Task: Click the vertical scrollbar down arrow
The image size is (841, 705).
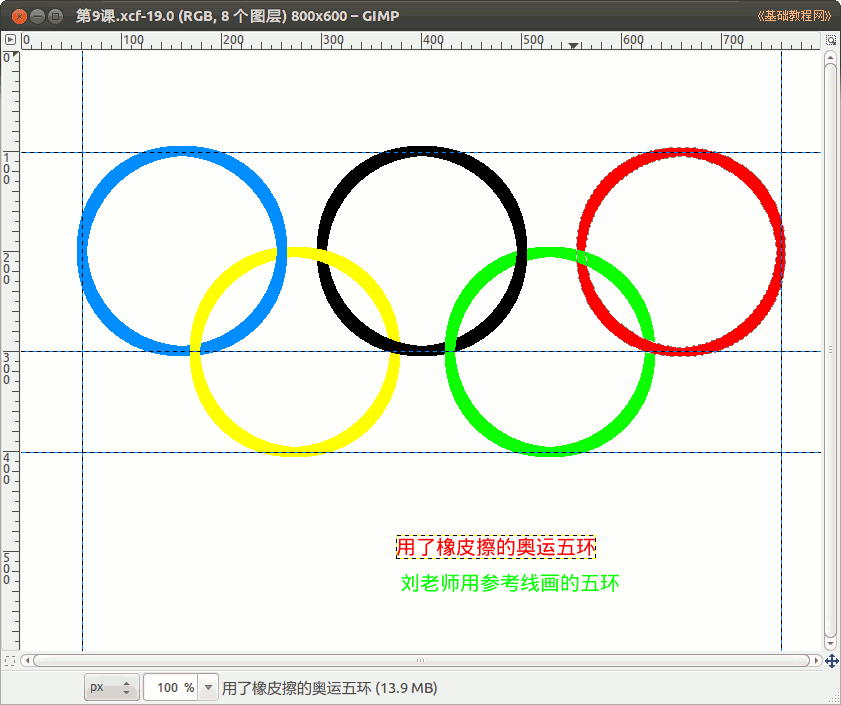Action: pos(830,644)
